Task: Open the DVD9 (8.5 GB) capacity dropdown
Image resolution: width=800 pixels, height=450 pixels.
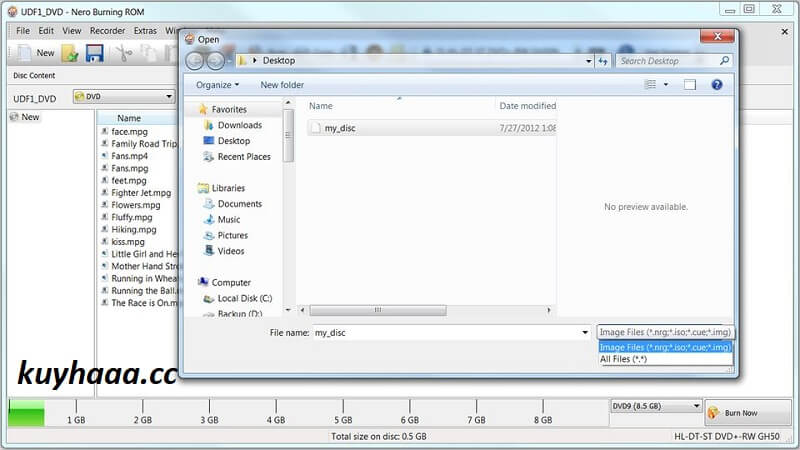Action: tap(656, 406)
